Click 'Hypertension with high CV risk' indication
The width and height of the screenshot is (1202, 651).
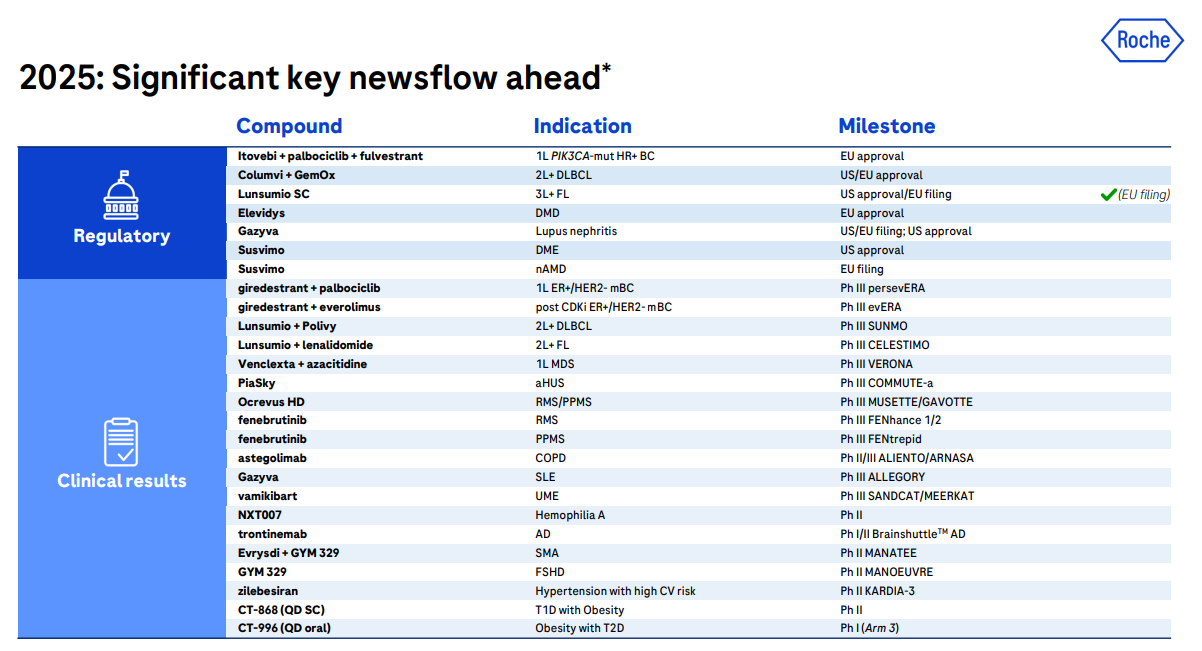pyautogui.click(x=616, y=591)
